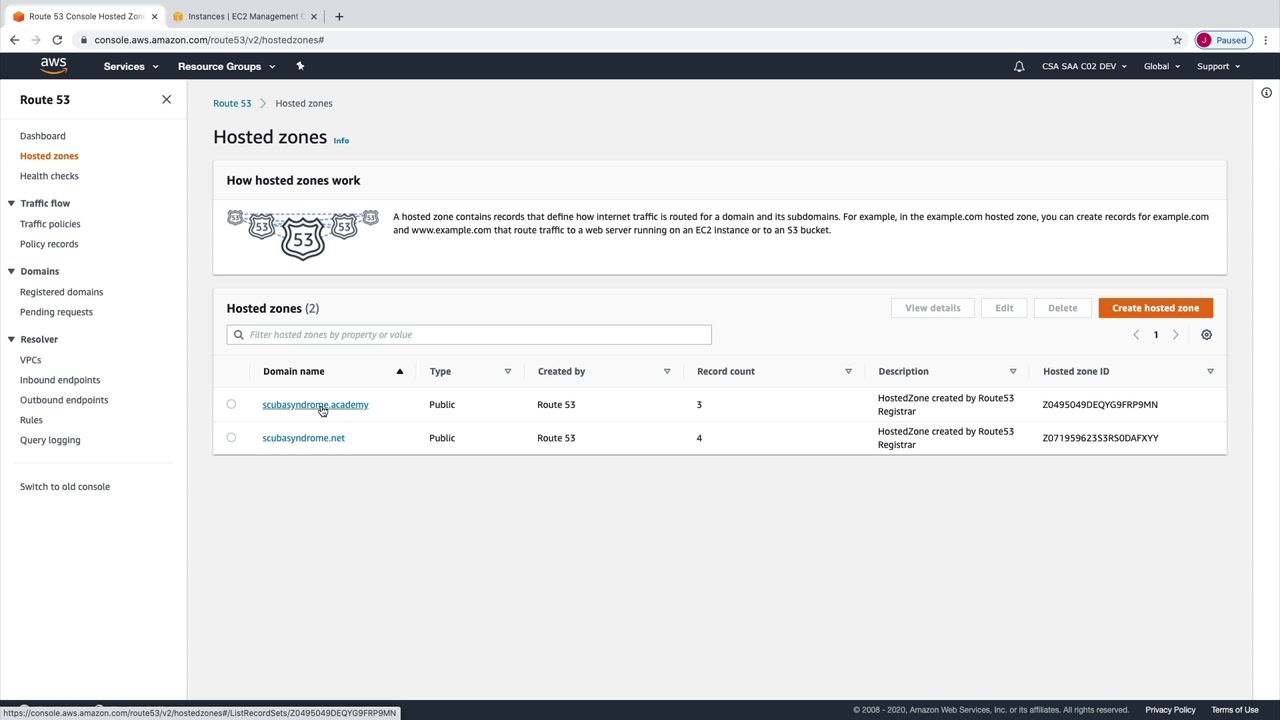1280x720 pixels.
Task: Go to Health checks in the sidebar
Action: 49,176
